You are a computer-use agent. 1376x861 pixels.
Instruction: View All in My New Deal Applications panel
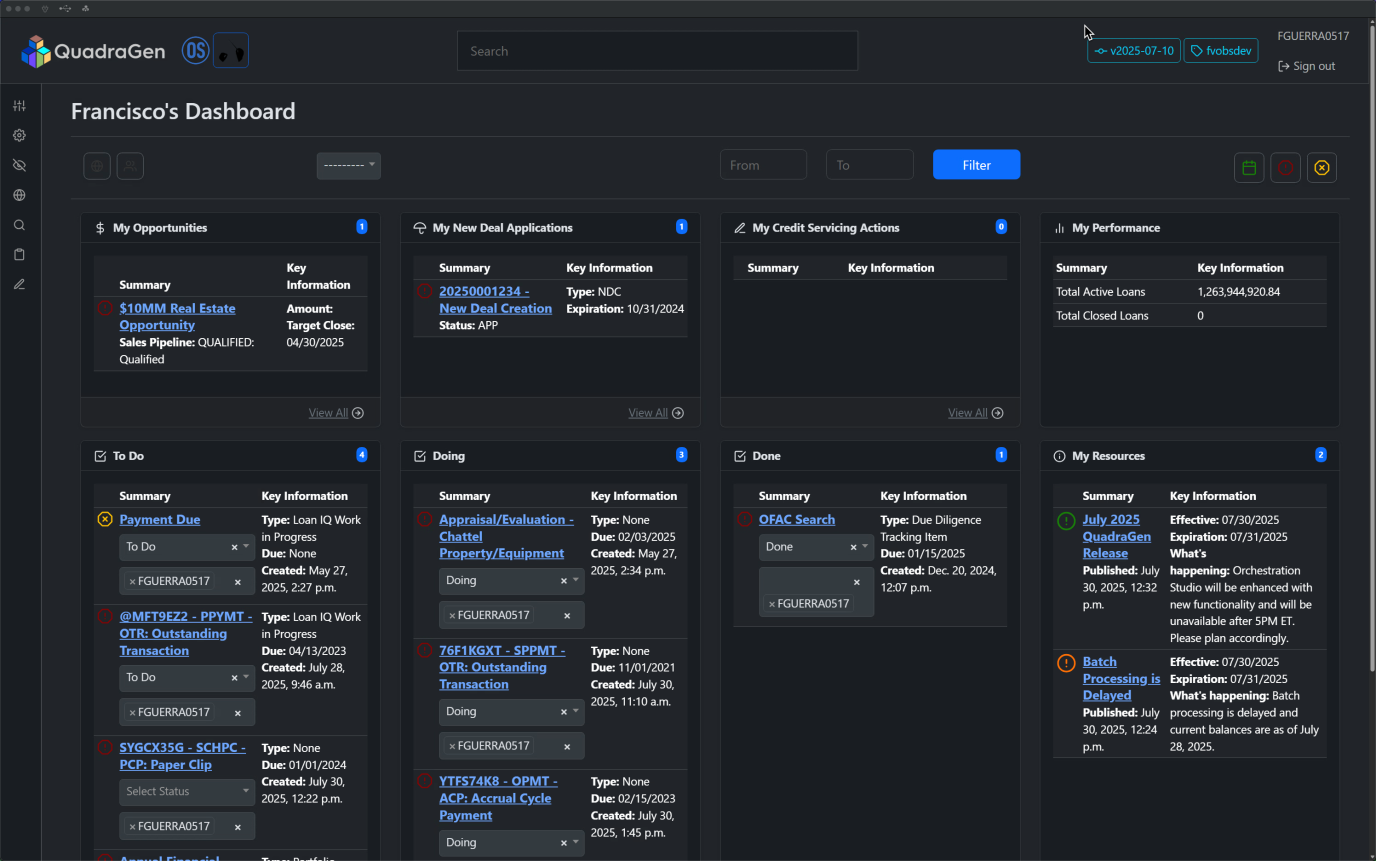click(656, 413)
